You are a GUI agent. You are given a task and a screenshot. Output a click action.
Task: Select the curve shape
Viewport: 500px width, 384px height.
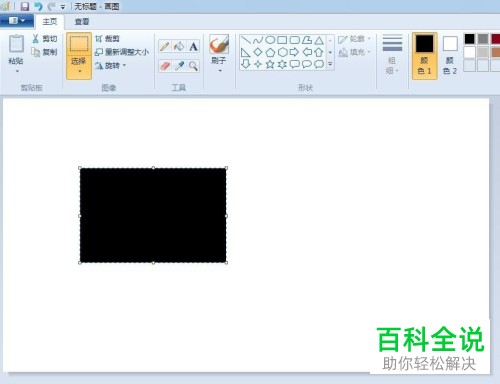coord(258,40)
